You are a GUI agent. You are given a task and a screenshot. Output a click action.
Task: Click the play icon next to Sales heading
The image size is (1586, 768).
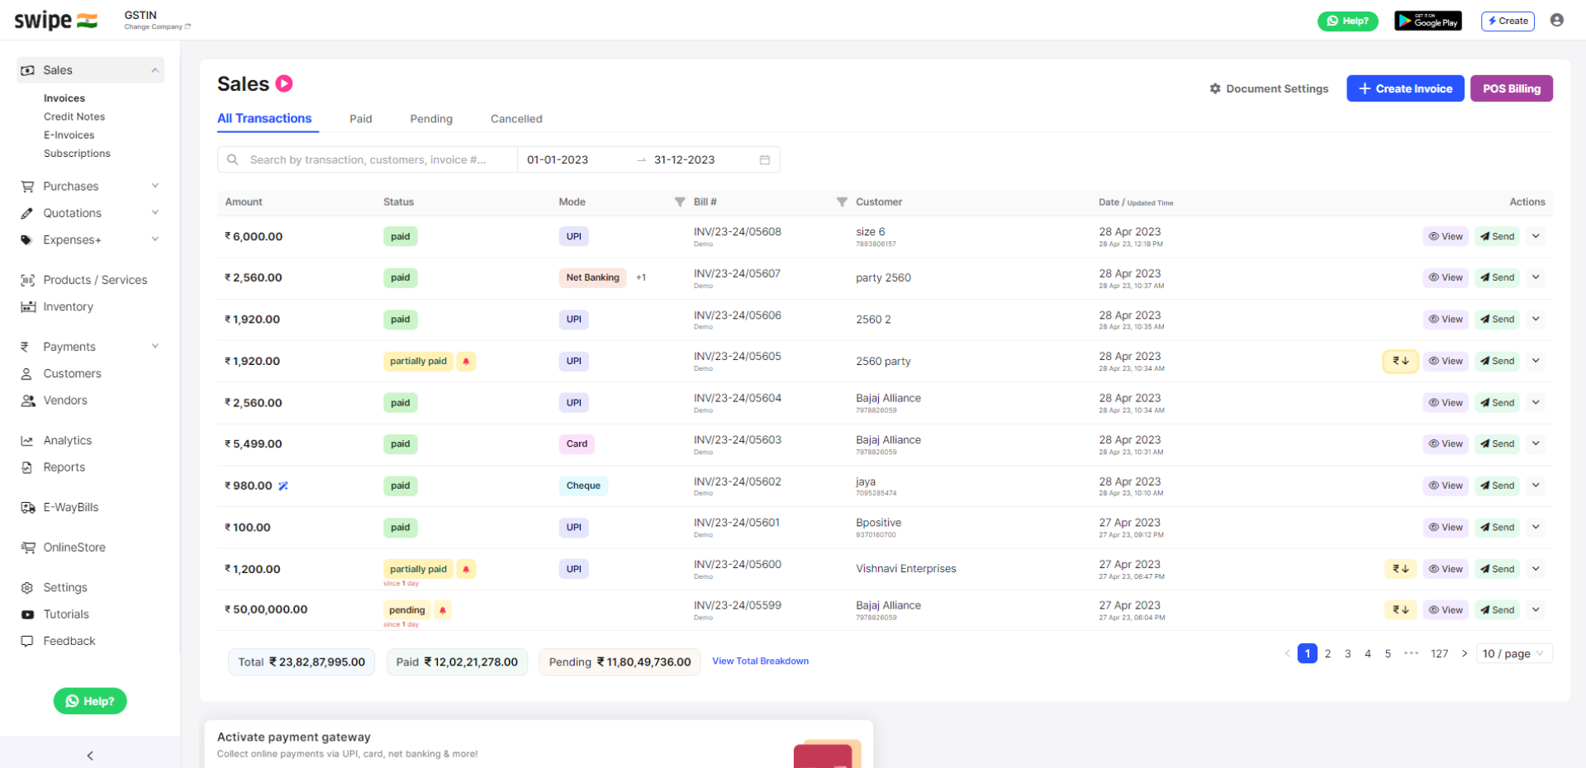coord(284,84)
